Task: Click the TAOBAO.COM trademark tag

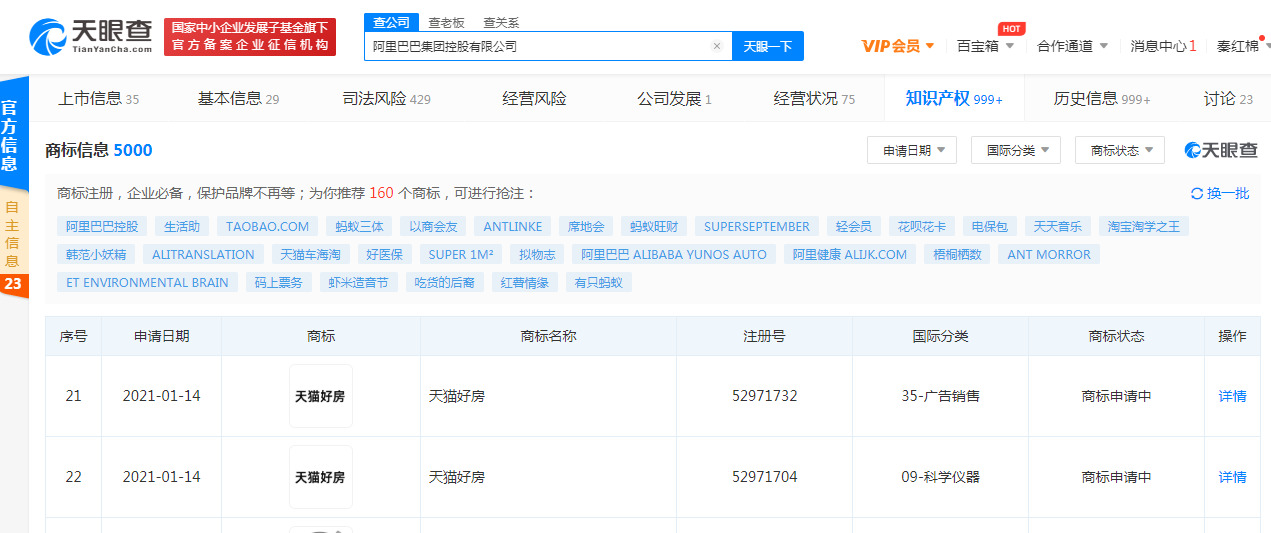Action: tap(268, 226)
